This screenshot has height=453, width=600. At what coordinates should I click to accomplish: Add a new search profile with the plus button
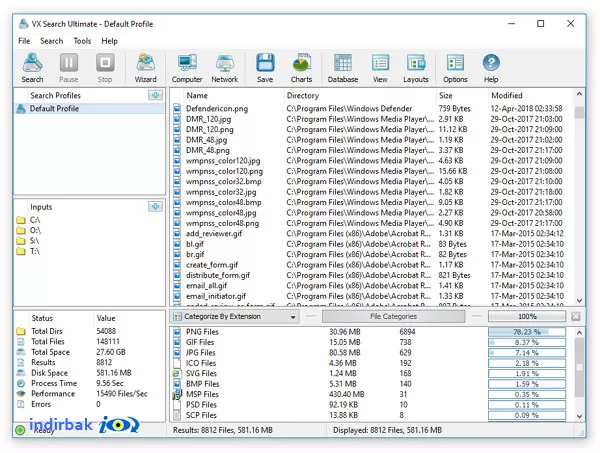point(155,95)
